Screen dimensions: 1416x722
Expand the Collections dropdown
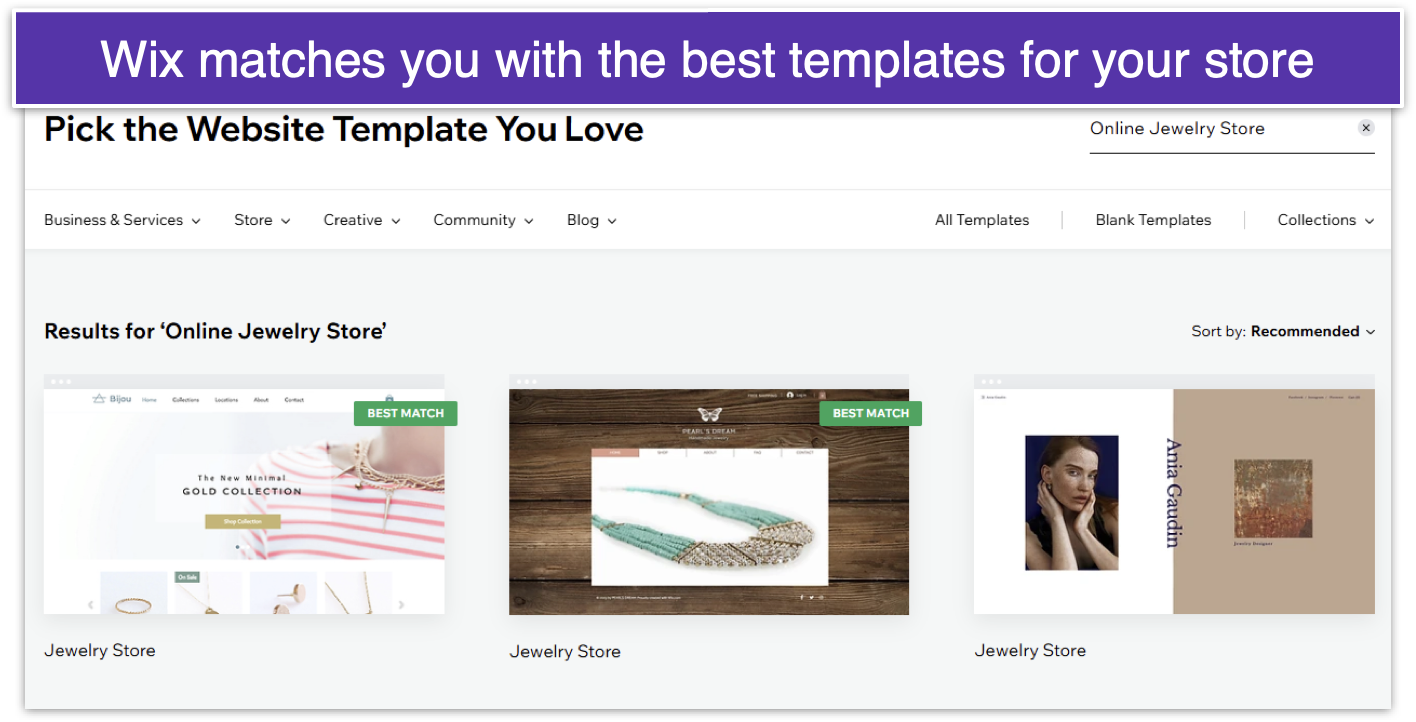point(1326,220)
